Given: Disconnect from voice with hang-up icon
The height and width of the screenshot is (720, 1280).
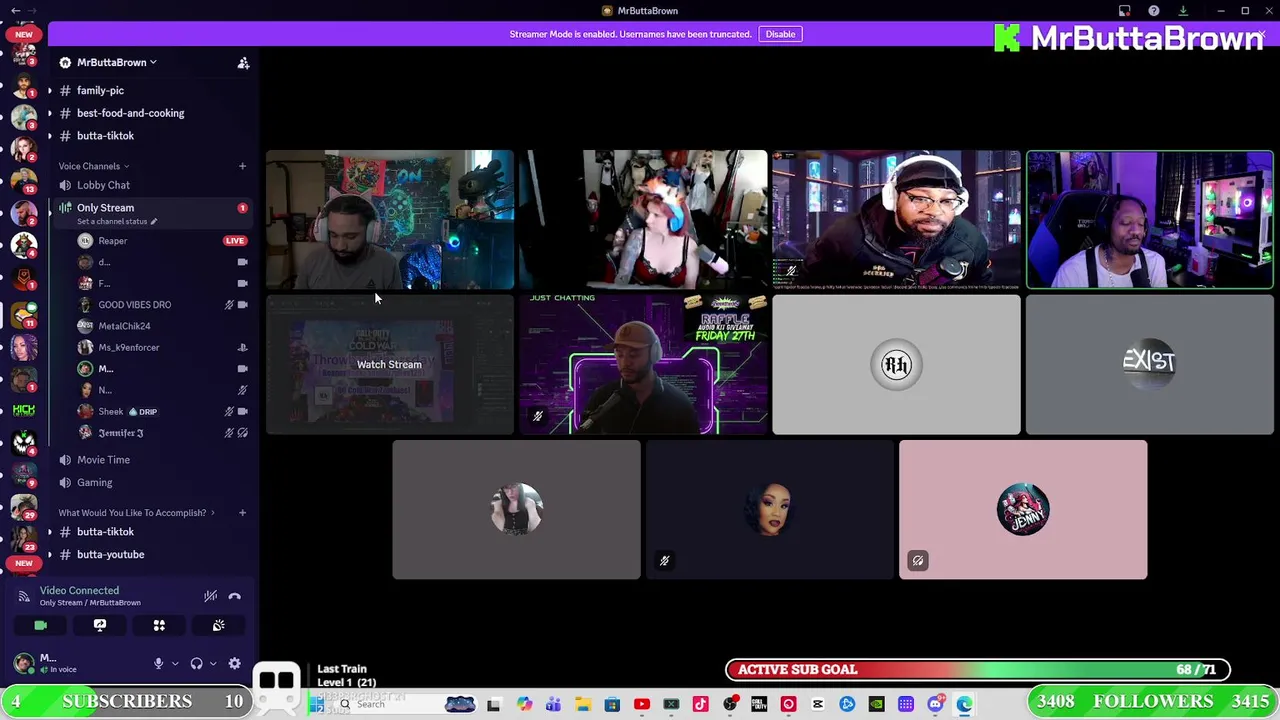Looking at the screenshot, I should point(234,596).
